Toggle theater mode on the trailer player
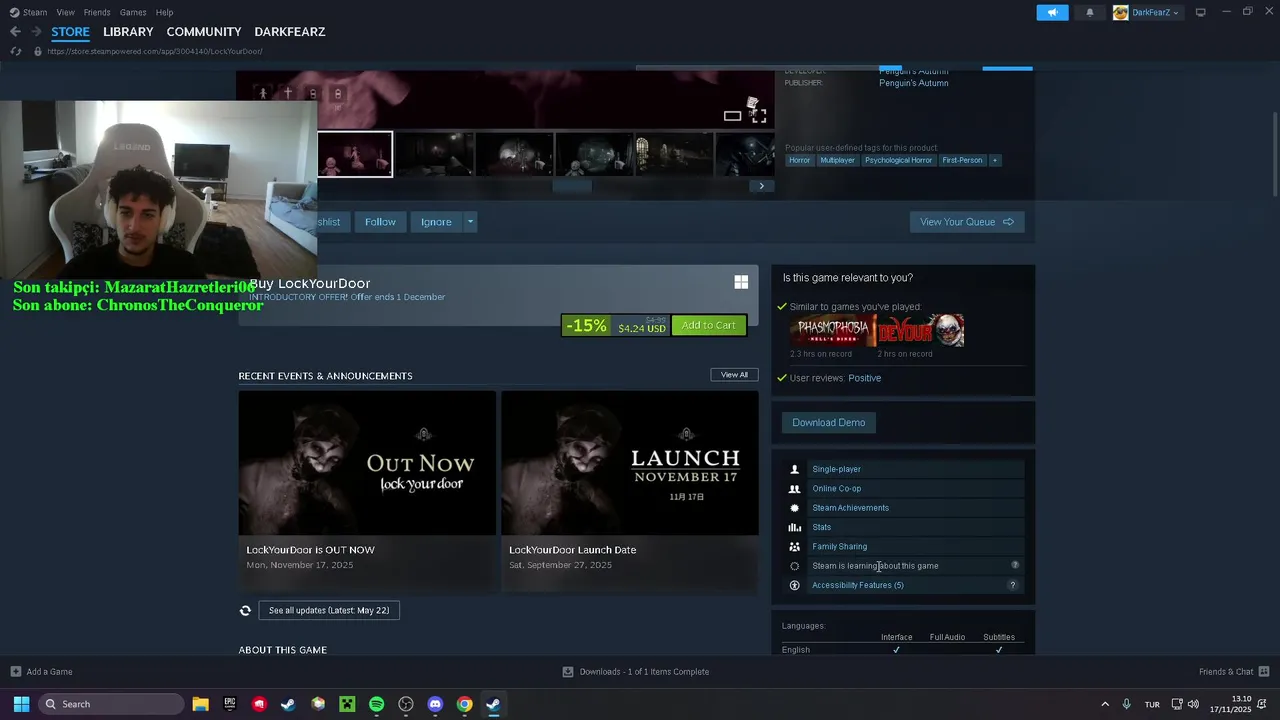 pyautogui.click(x=733, y=116)
